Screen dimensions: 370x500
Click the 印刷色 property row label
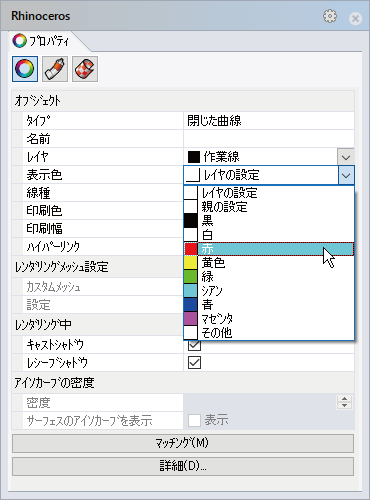tap(44, 211)
